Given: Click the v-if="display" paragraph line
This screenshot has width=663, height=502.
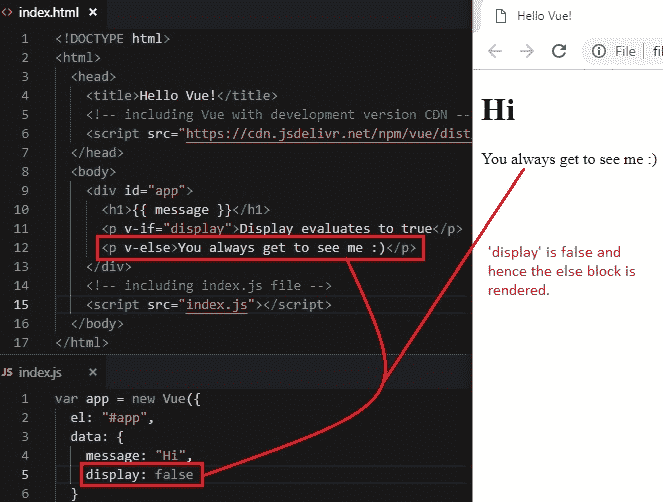Looking at the screenshot, I should (282, 229).
